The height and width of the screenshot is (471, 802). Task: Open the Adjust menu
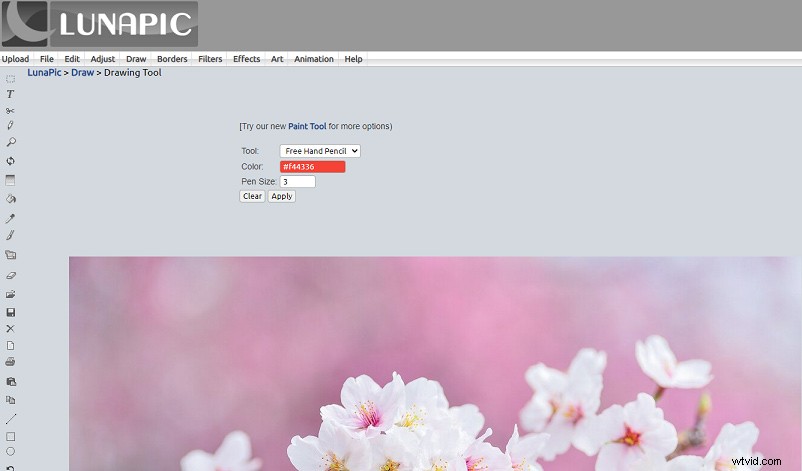point(103,59)
